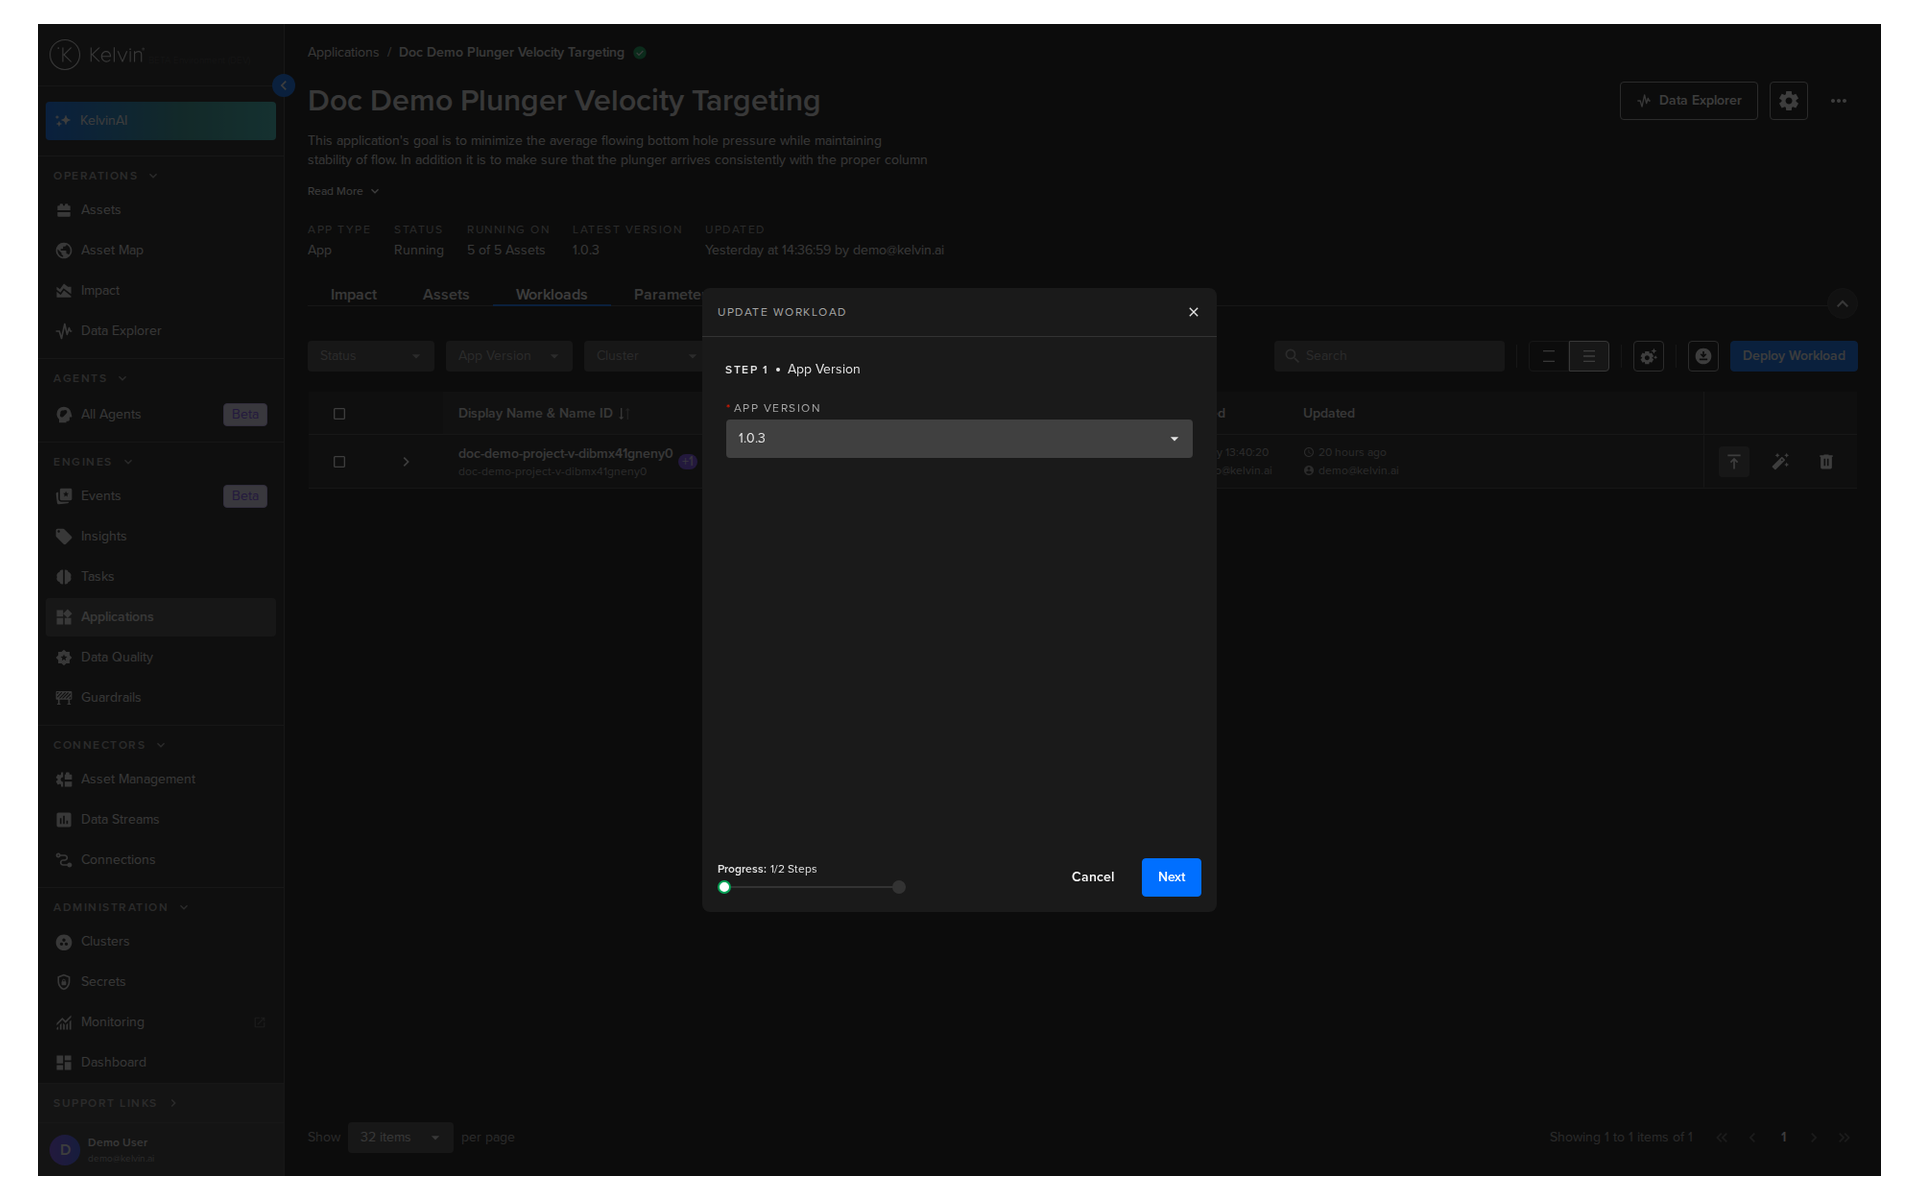Open application settings gear in header
The image size is (1920, 1200).
click(1788, 101)
